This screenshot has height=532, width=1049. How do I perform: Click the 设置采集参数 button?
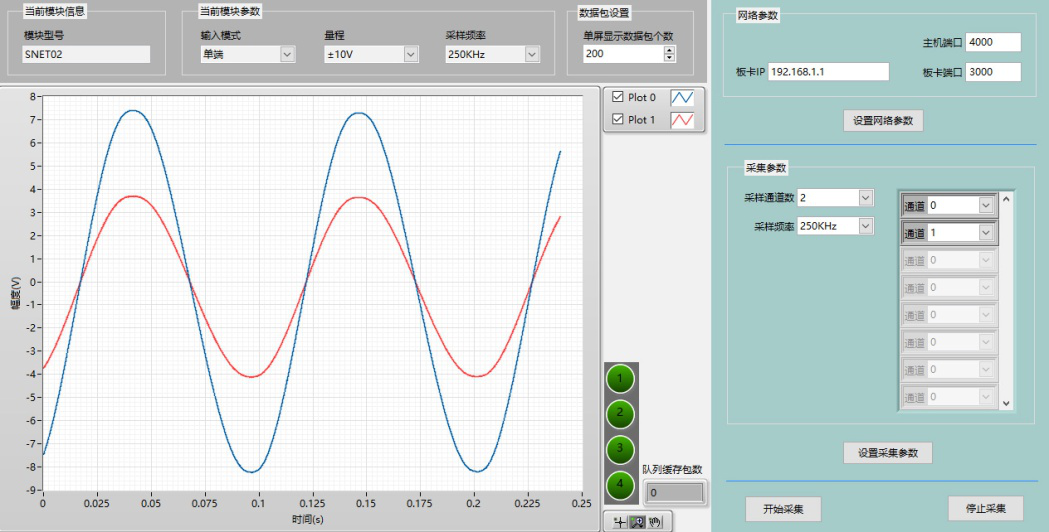(x=888, y=453)
